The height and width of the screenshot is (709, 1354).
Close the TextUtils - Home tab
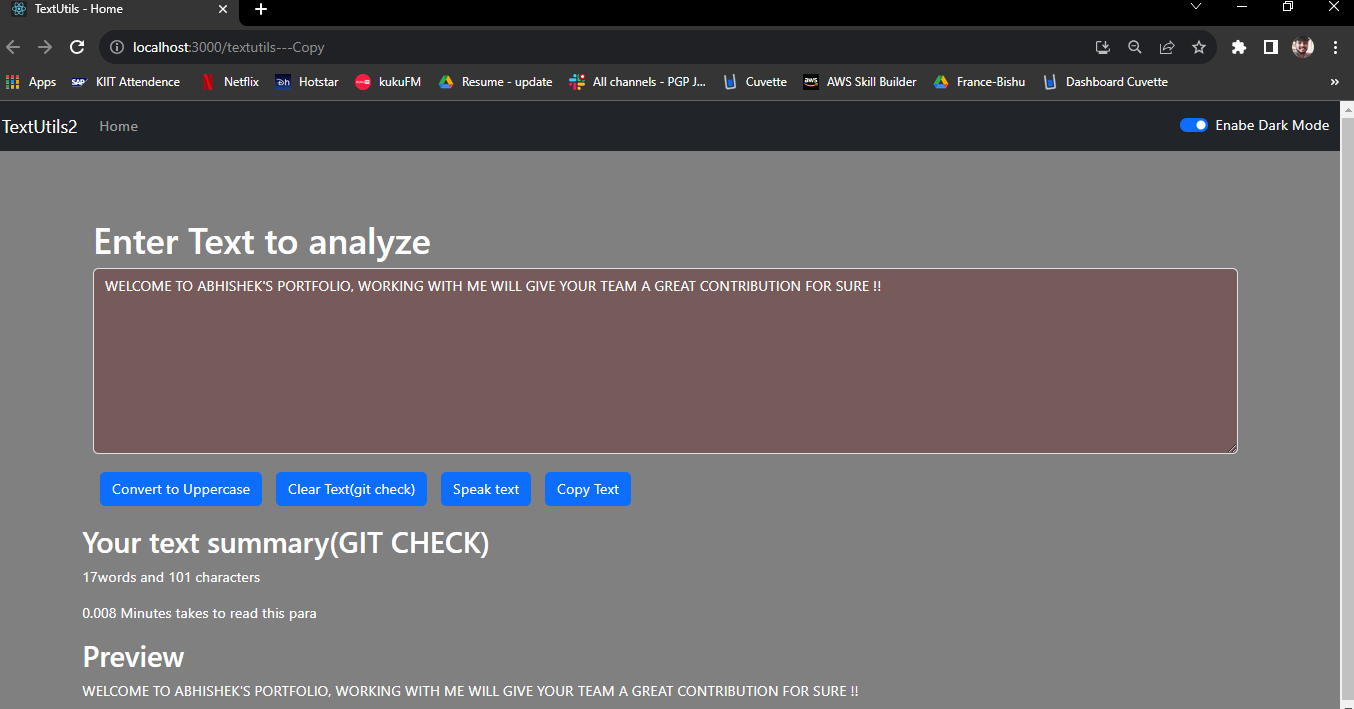tap(222, 9)
